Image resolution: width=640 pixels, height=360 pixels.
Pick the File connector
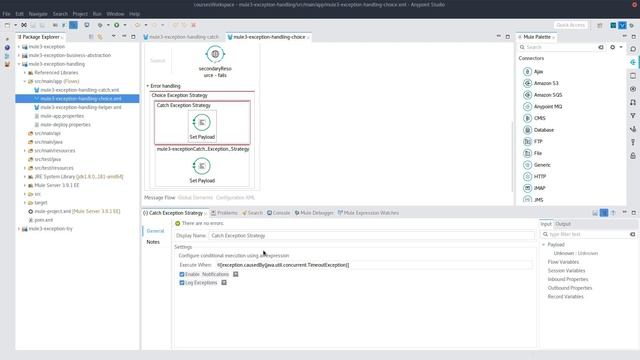pyautogui.click(x=532, y=153)
